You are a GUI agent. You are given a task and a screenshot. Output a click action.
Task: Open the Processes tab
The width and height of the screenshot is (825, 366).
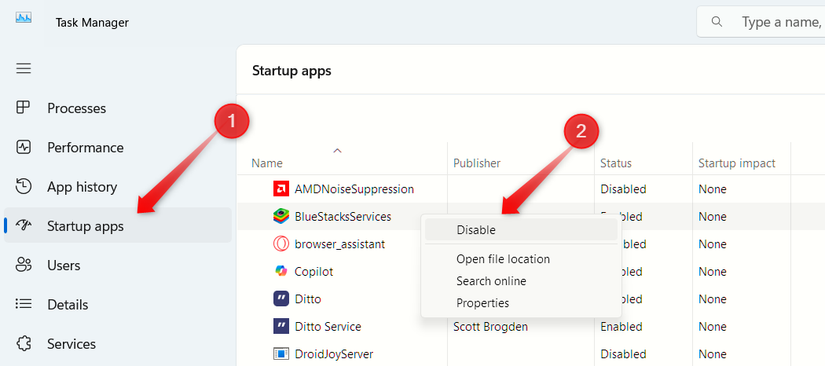click(117, 108)
